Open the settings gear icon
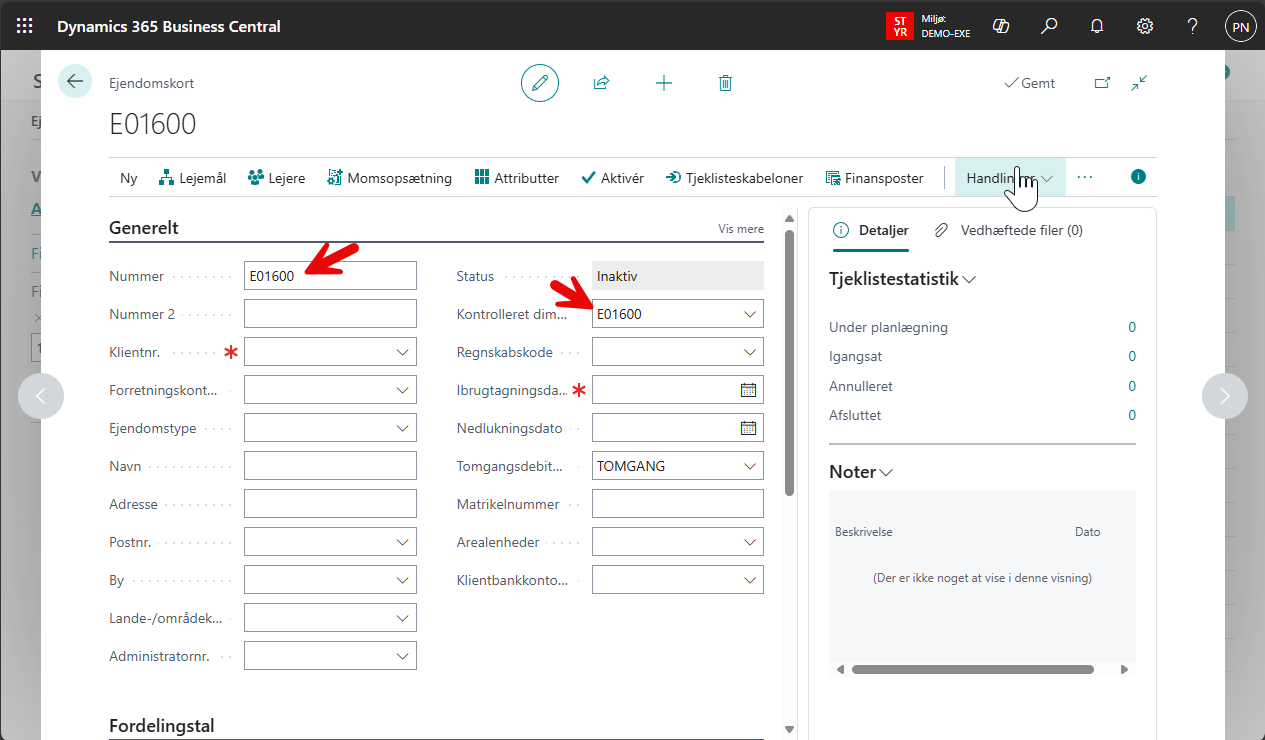The width and height of the screenshot is (1265, 740). (1145, 26)
